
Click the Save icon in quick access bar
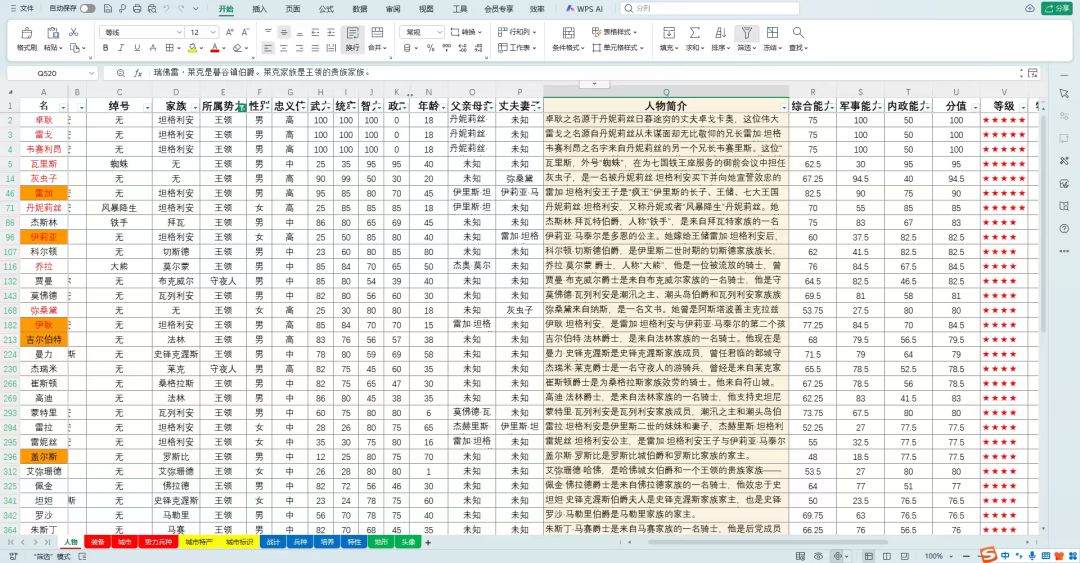pos(108,9)
